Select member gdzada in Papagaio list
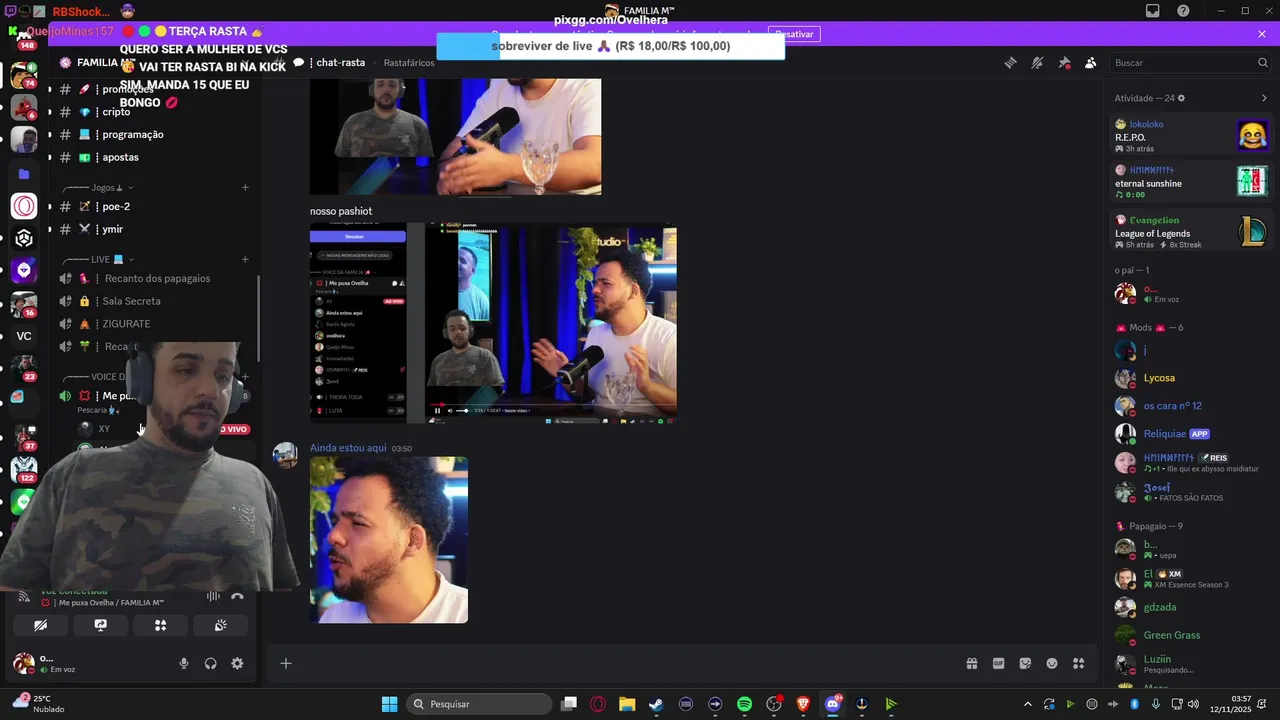 [x=1191, y=607]
